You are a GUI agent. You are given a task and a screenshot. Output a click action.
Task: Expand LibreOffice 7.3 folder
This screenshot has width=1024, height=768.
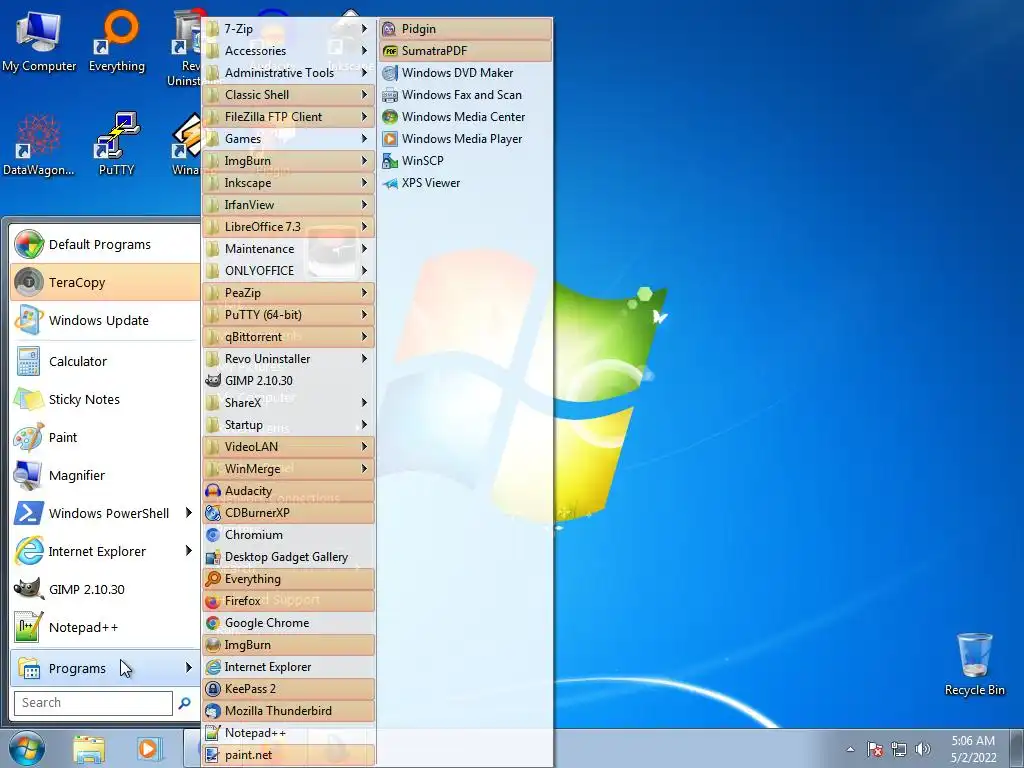click(289, 227)
